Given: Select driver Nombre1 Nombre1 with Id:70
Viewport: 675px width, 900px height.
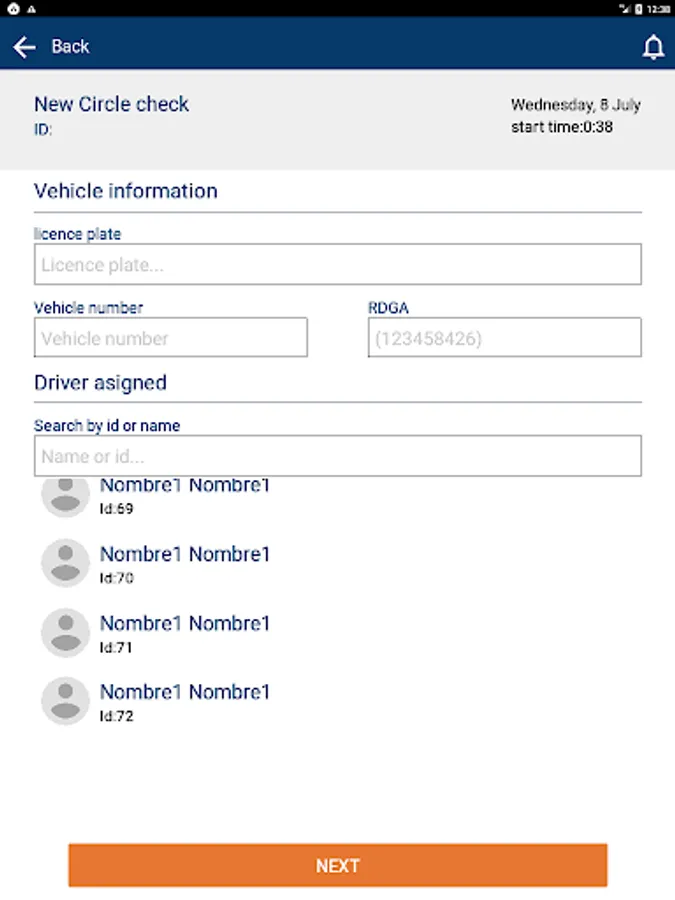Looking at the screenshot, I should 185,563.
